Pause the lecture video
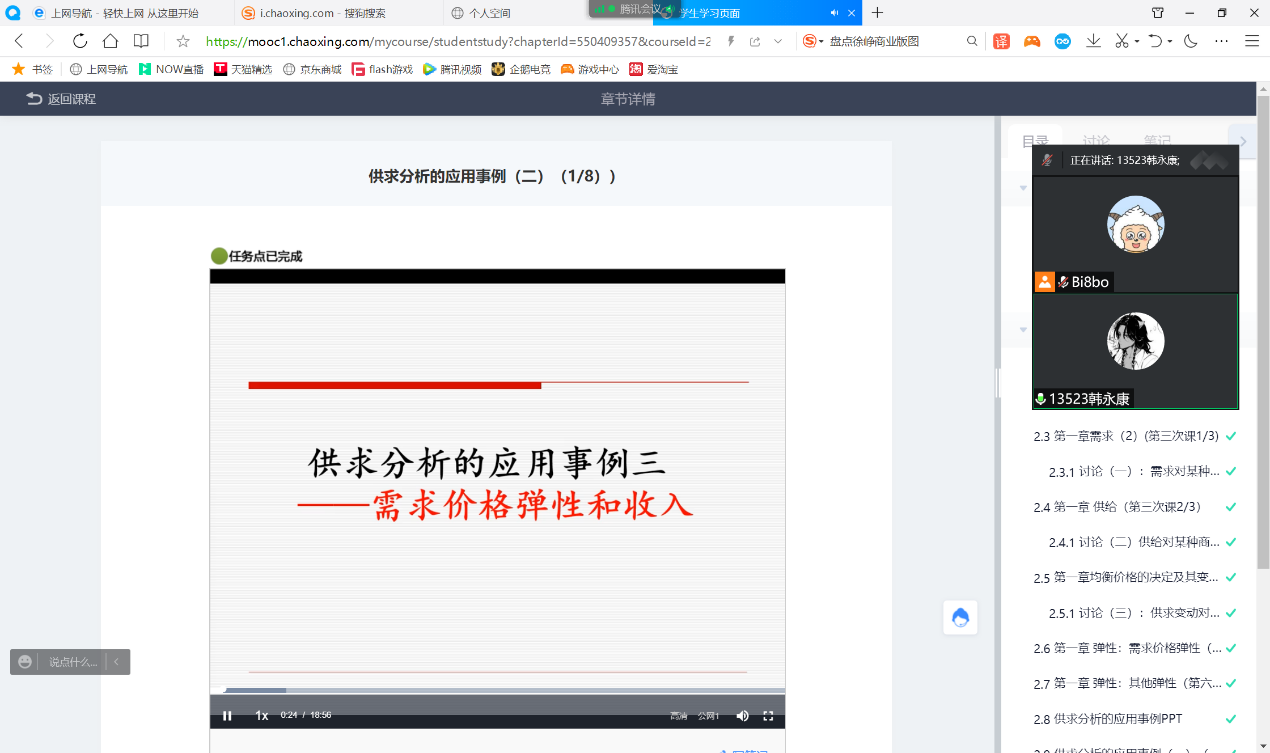The height and width of the screenshot is (753, 1270). click(227, 715)
